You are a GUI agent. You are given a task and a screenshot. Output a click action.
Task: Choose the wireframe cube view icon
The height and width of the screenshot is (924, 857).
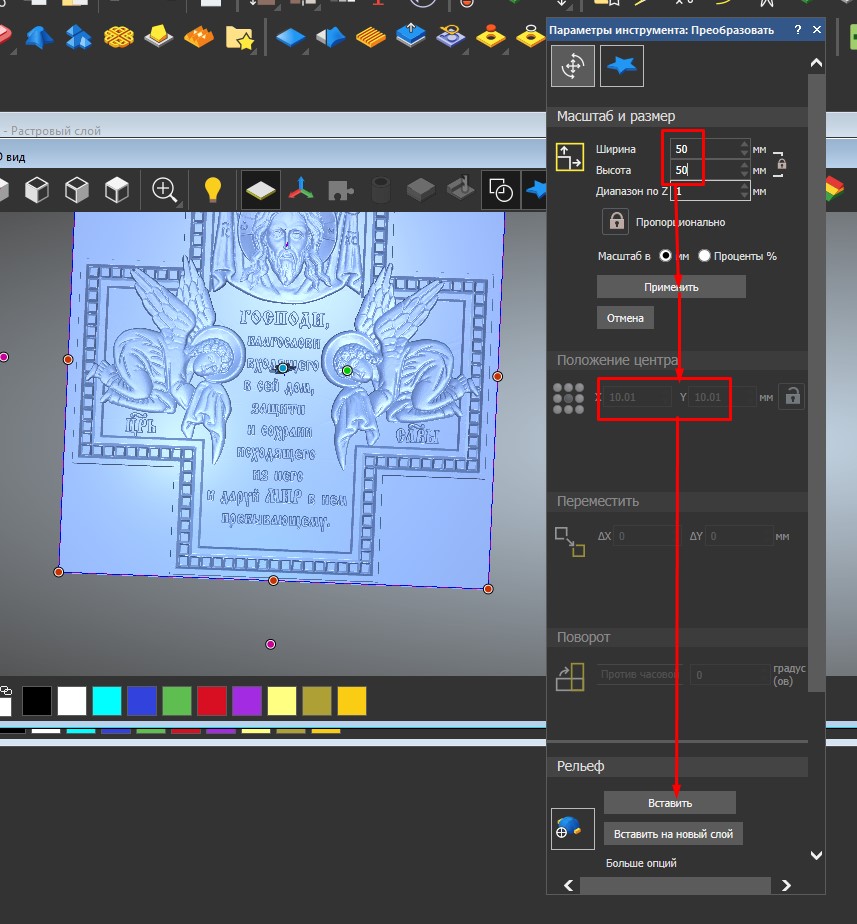[x=77, y=190]
